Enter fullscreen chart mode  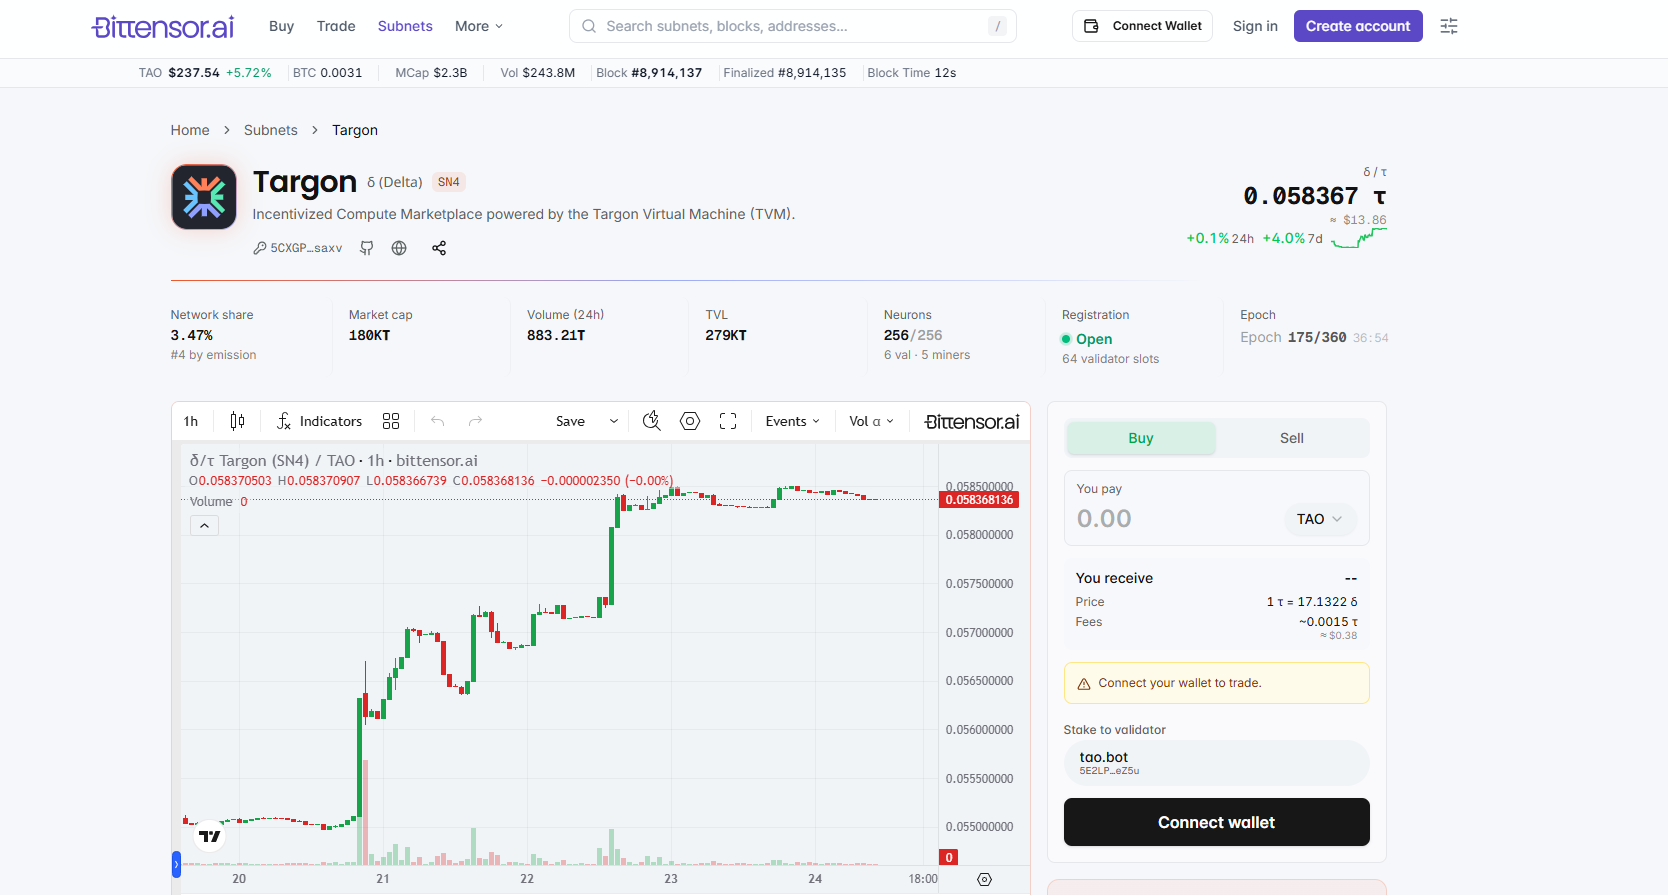tap(728, 421)
